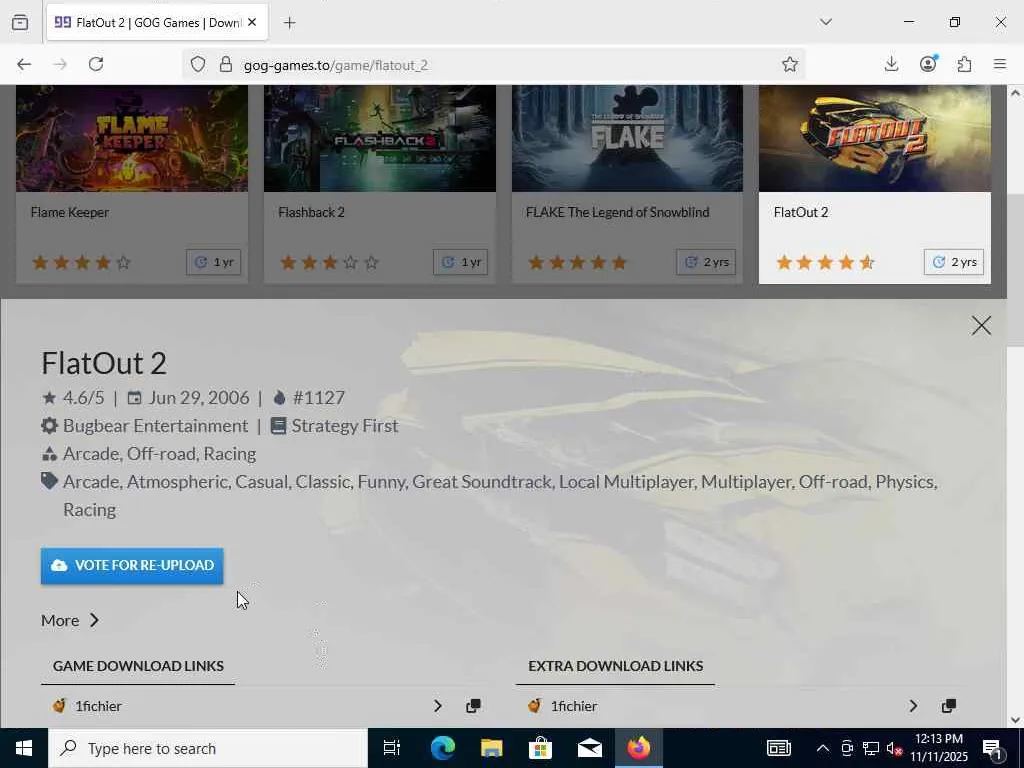Click the Physics tag
Screen dimensions: 1024x768
[x=905, y=482]
